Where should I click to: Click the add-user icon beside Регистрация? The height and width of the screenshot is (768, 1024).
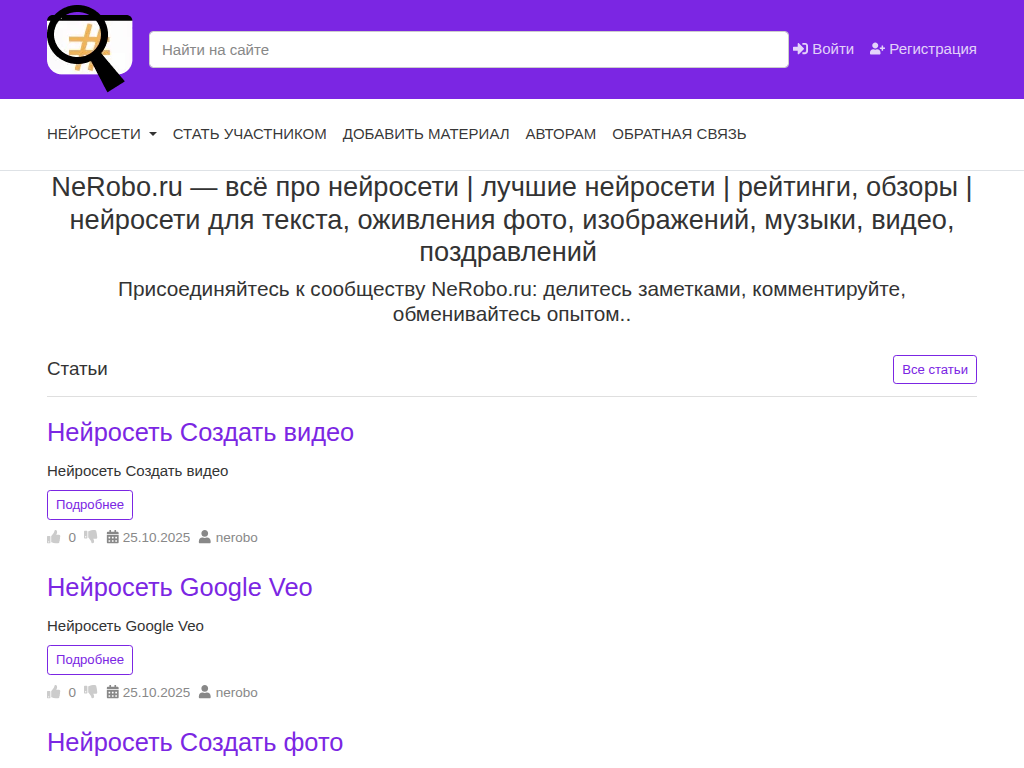(875, 47)
